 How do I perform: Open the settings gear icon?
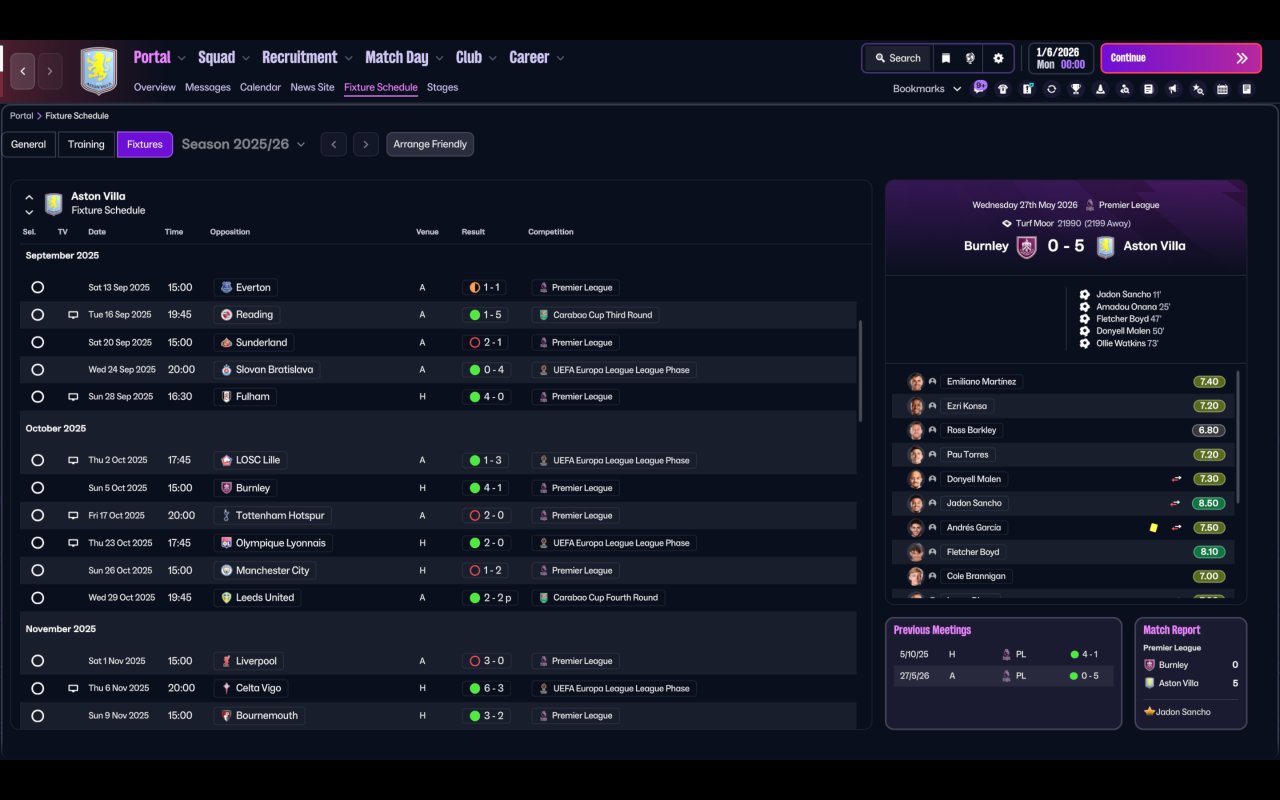tap(998, 58)
